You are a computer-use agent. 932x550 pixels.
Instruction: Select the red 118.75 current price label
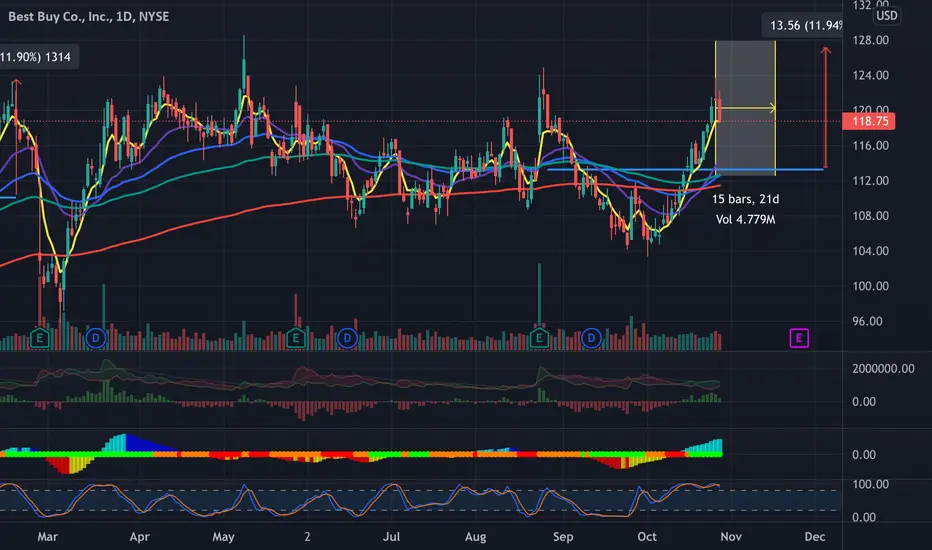tap(868, 121)
